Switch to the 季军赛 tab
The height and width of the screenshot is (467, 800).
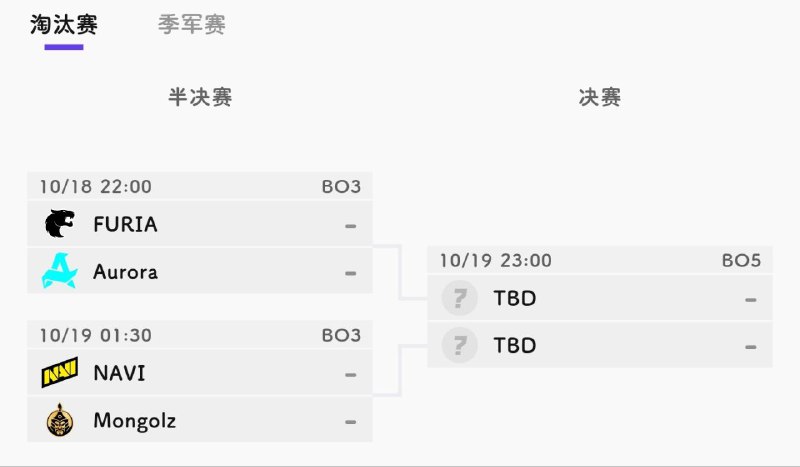[x=192, y=25]
